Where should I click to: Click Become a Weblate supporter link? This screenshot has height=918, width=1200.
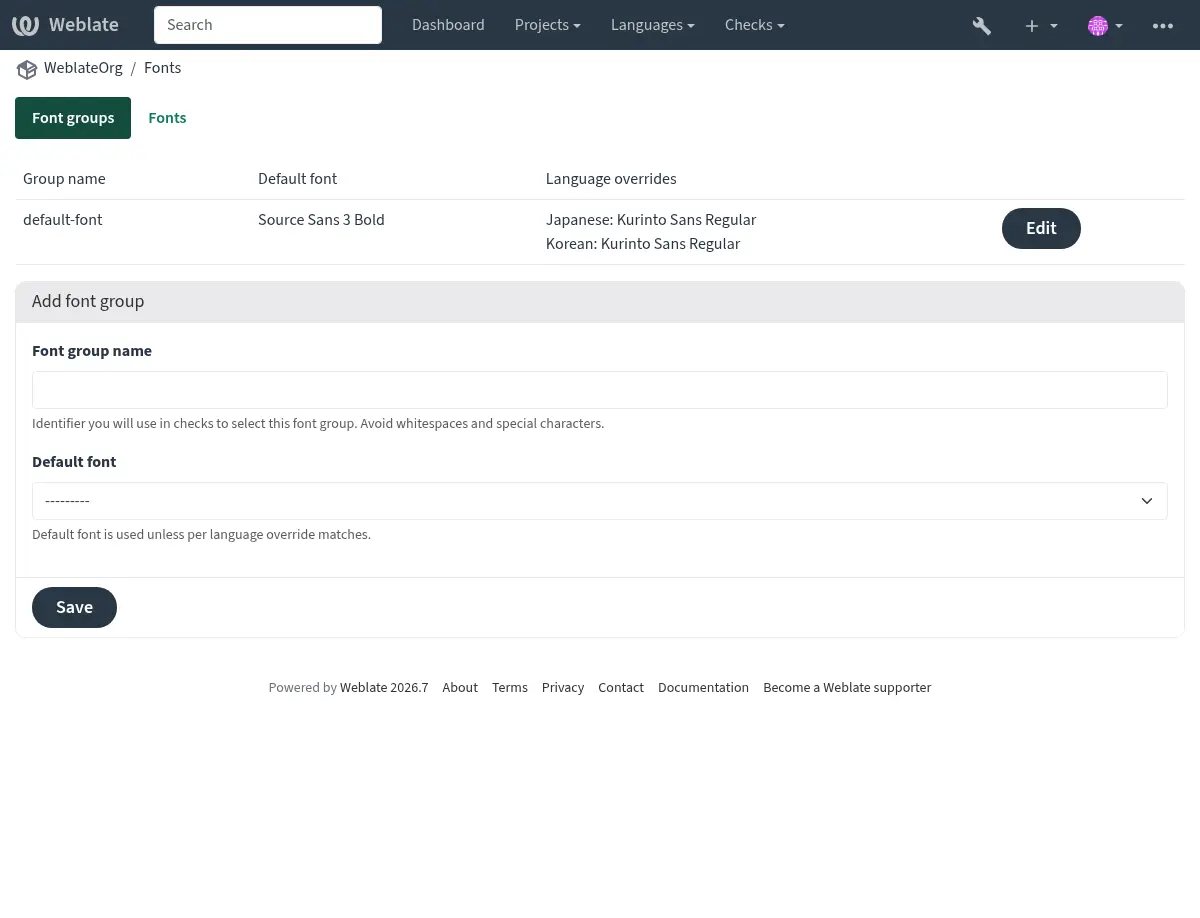[847, 688]
